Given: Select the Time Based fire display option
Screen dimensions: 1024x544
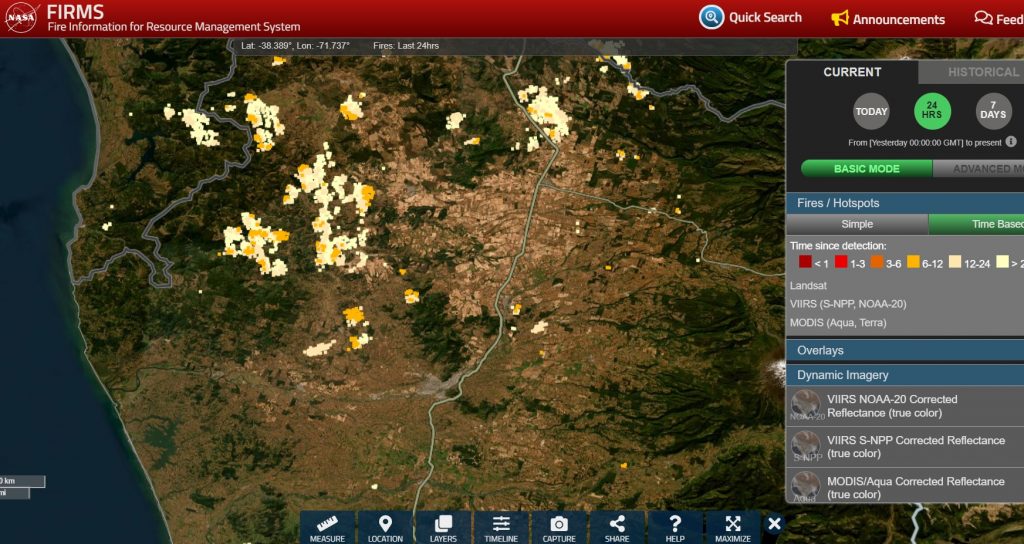Looking at the screenshot, I should point(976,224).
